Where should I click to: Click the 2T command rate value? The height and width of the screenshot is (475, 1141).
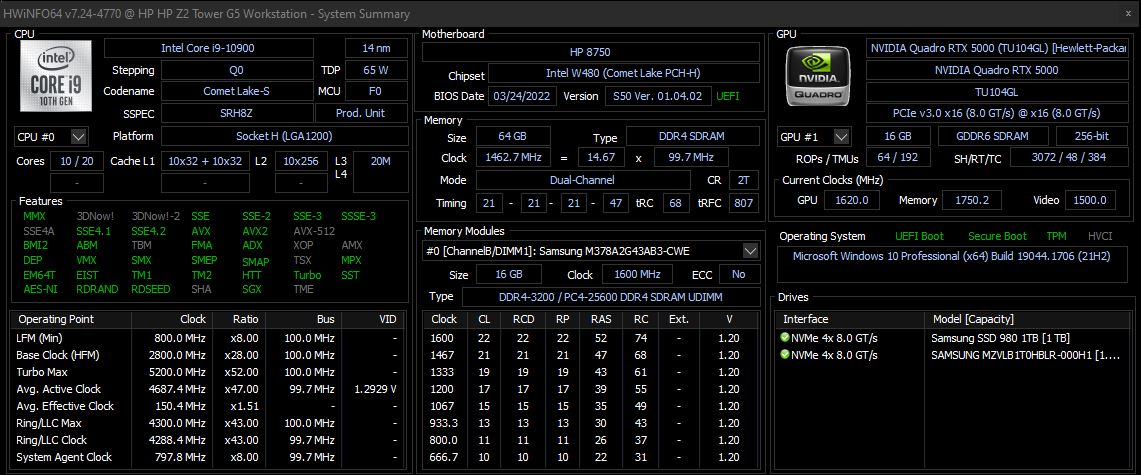[743, 180]
